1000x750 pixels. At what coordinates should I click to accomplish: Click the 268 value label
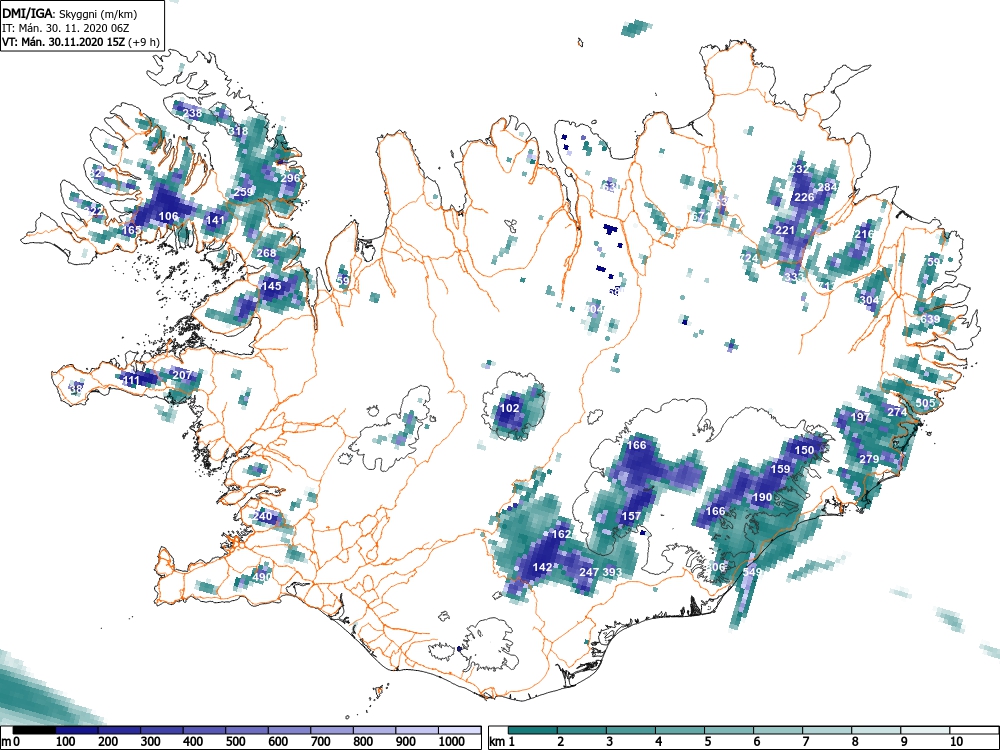coord(266,253)
